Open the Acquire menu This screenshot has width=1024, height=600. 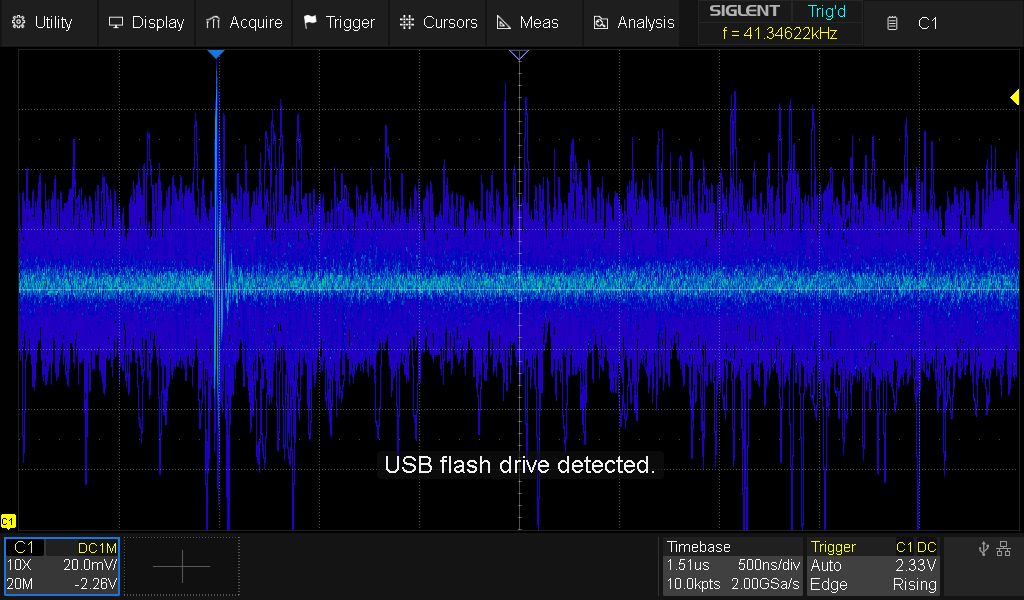[244, 22]
